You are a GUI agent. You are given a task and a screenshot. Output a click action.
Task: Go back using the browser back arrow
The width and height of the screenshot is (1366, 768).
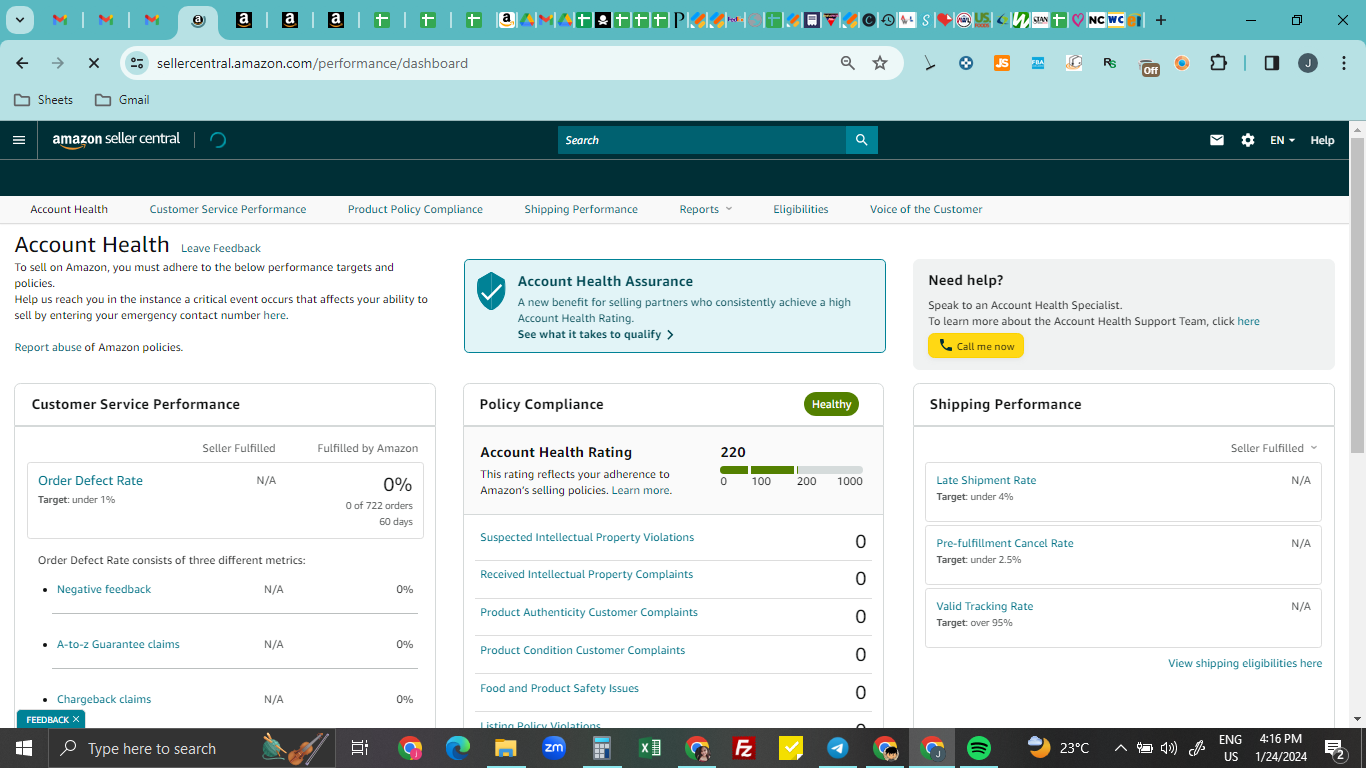(22, 63)
